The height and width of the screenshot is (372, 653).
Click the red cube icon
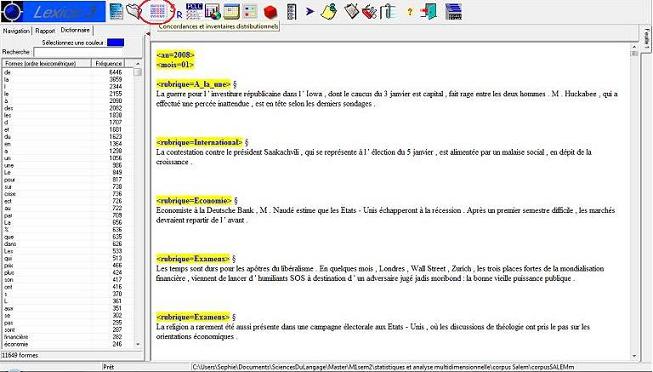(270, 12)
